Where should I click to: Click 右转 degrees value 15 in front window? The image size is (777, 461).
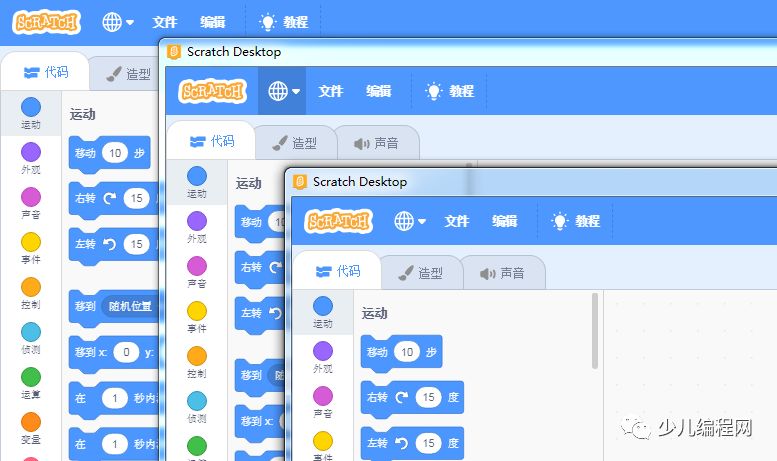[x=429, y=397]
